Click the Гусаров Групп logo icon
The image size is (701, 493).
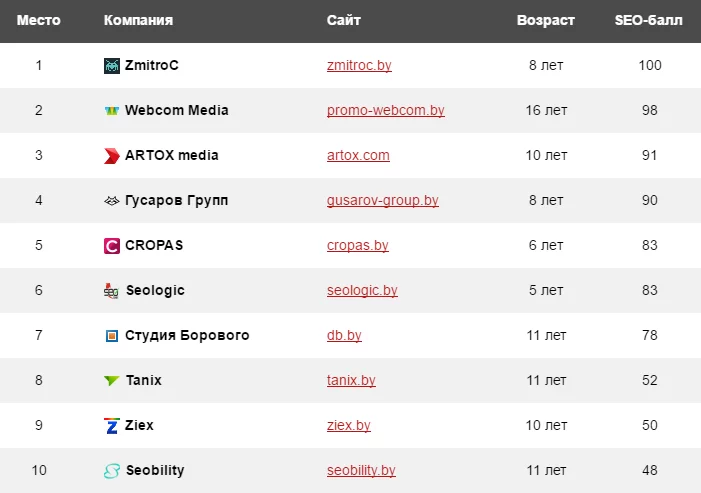pos(112,201)
